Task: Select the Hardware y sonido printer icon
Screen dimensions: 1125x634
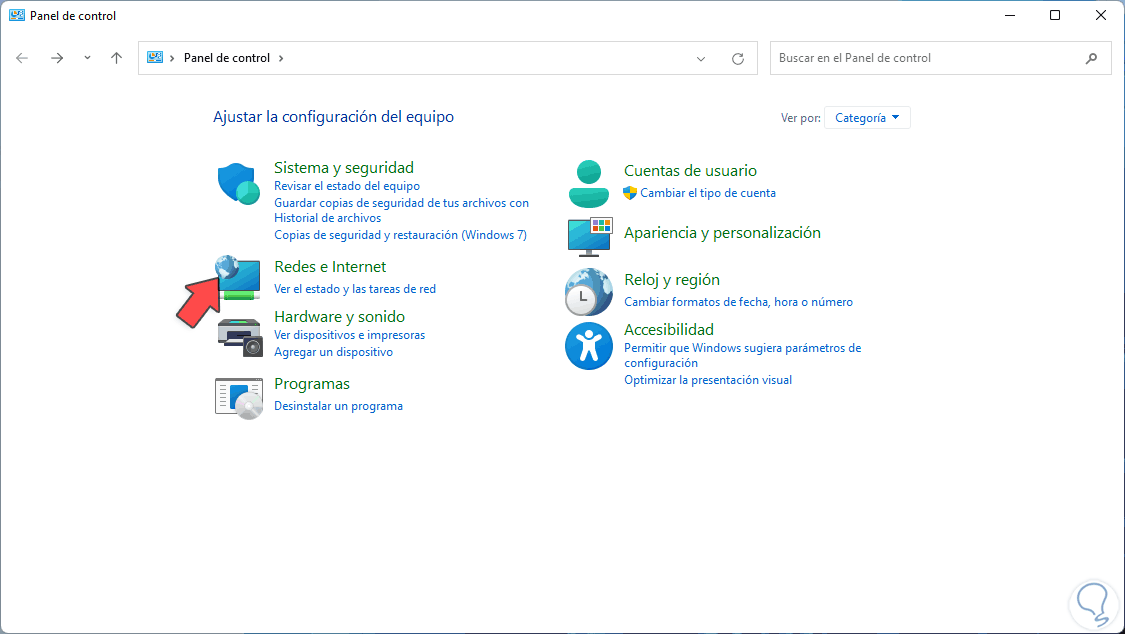Action: [238, 333]
